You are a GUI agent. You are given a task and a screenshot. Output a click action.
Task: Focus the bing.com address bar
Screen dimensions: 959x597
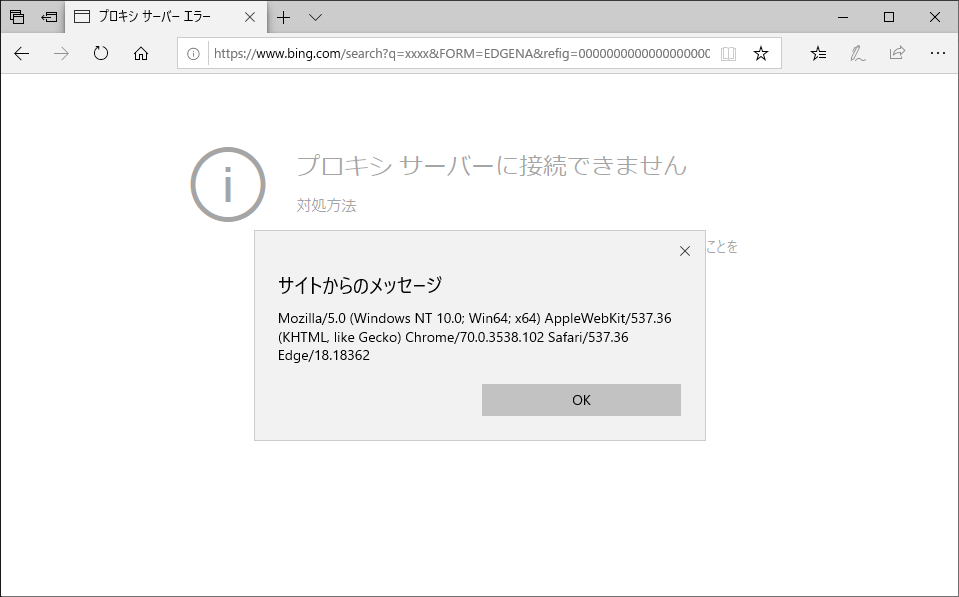click(462, 54)
